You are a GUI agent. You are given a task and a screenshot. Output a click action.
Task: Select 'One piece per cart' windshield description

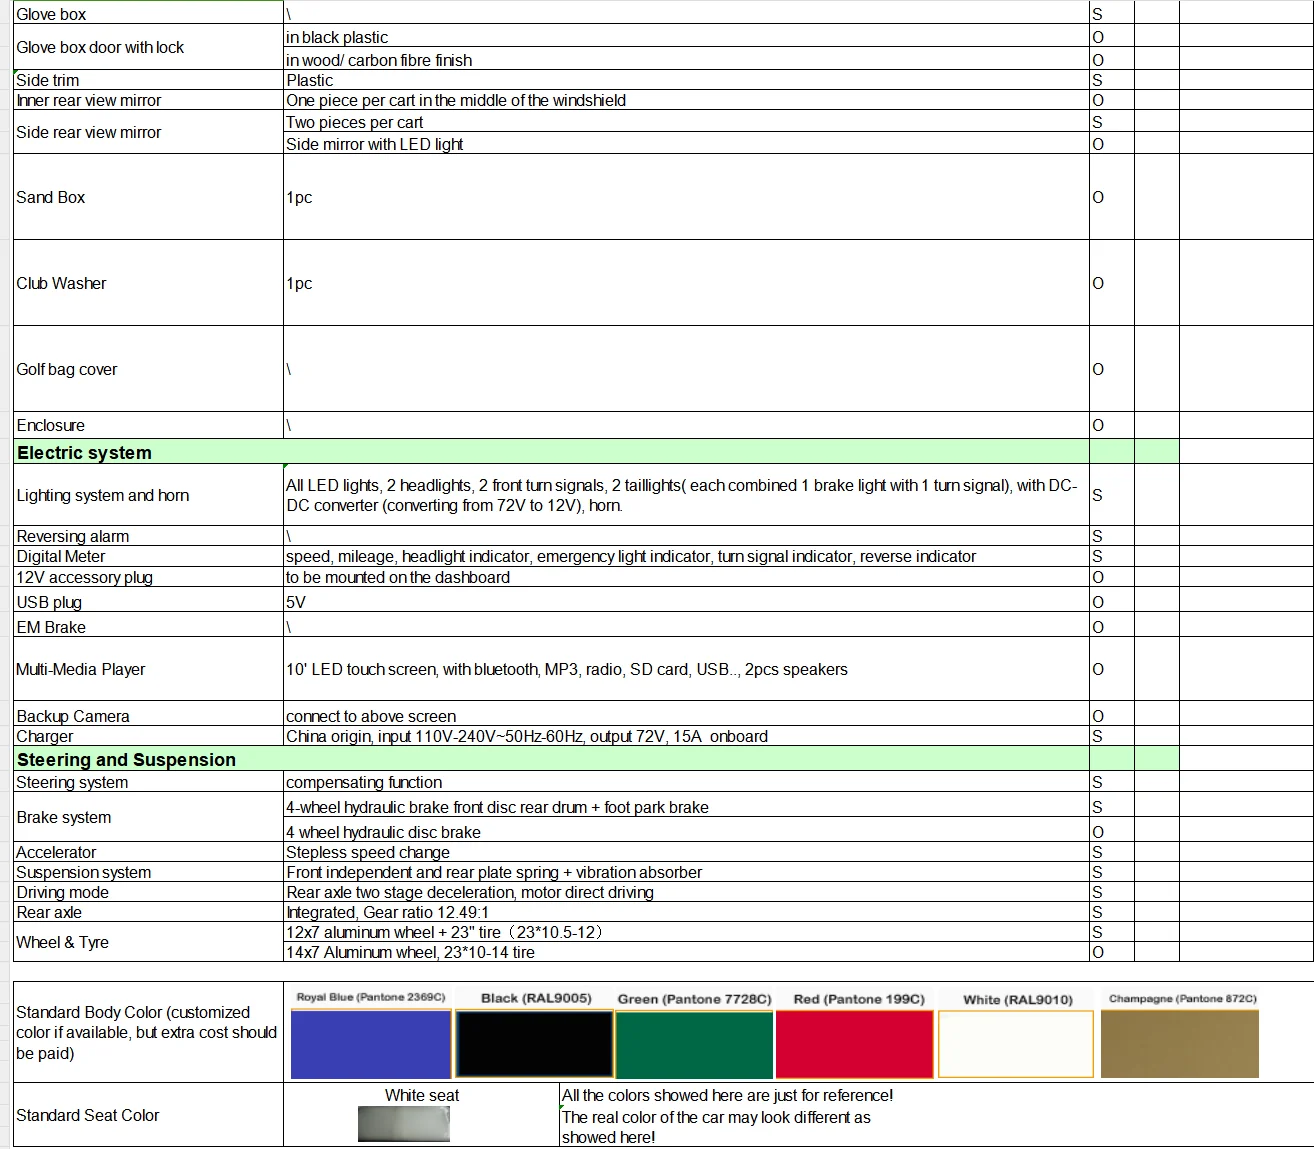click(x=686, y=100)
